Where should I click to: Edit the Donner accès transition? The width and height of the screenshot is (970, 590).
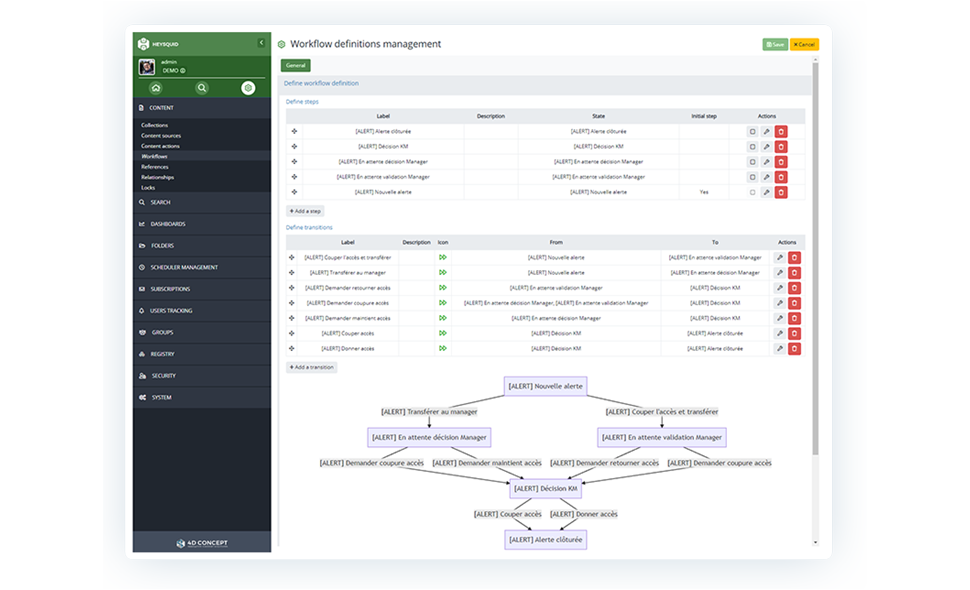point(780,348)
